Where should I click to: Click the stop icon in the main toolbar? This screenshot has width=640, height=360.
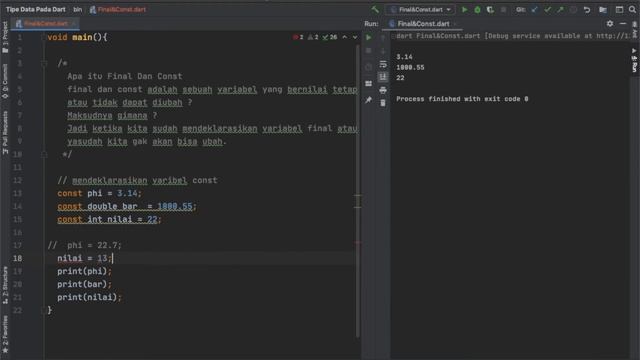(x=503, y=9)
